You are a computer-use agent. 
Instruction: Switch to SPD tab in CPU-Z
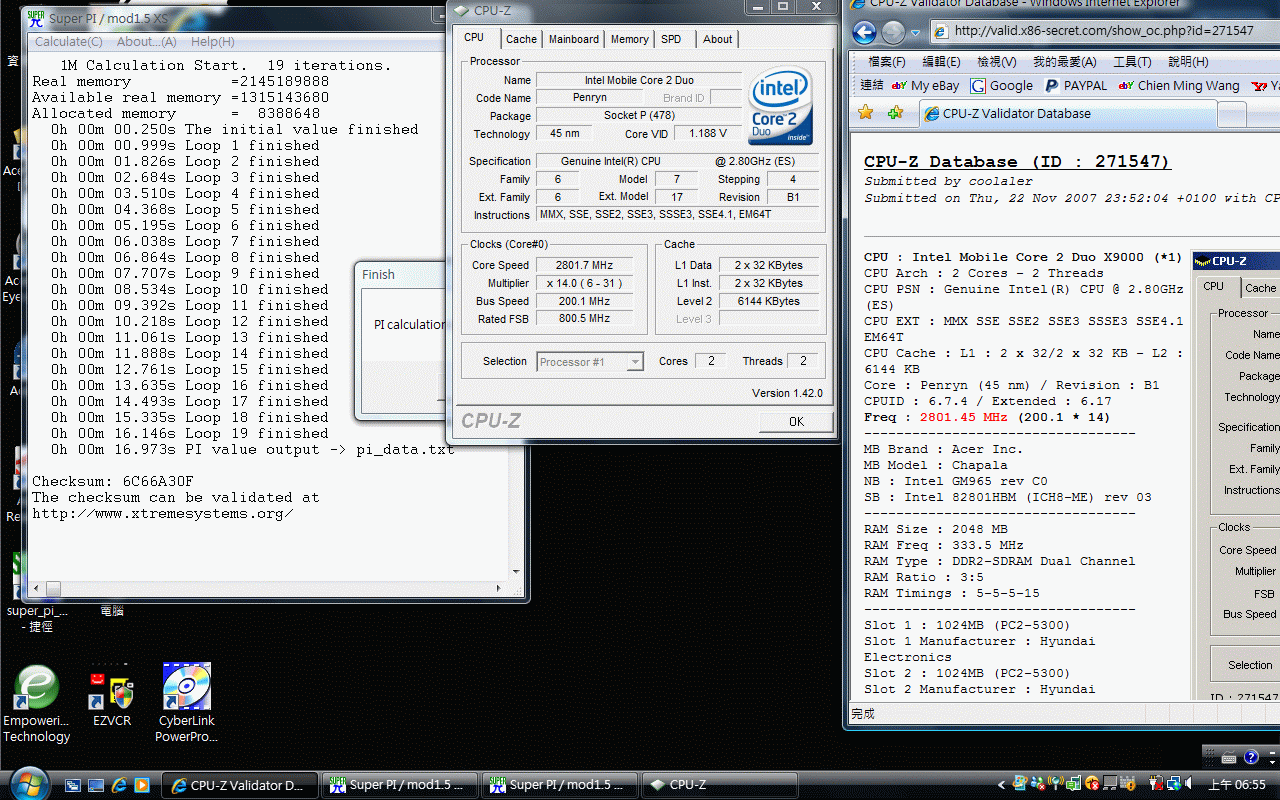[671, 39]
